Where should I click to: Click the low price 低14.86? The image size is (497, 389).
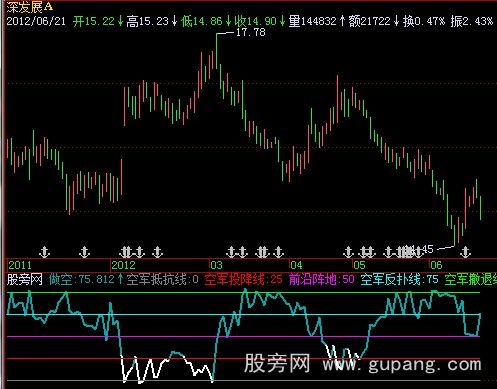point(201,21)
